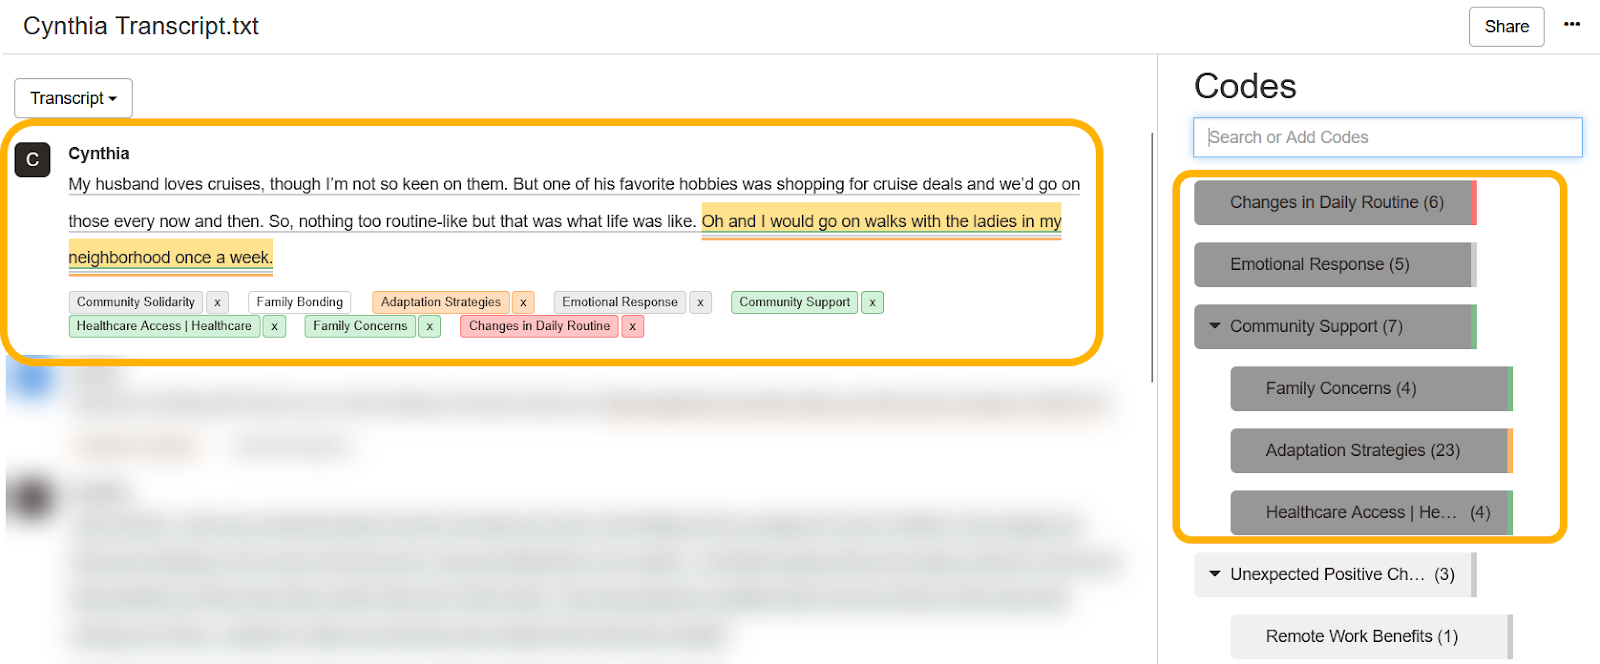The height and width of the screenshot is (664, 1600).
Task: Click the Share button
Action: click(1506, 26)
